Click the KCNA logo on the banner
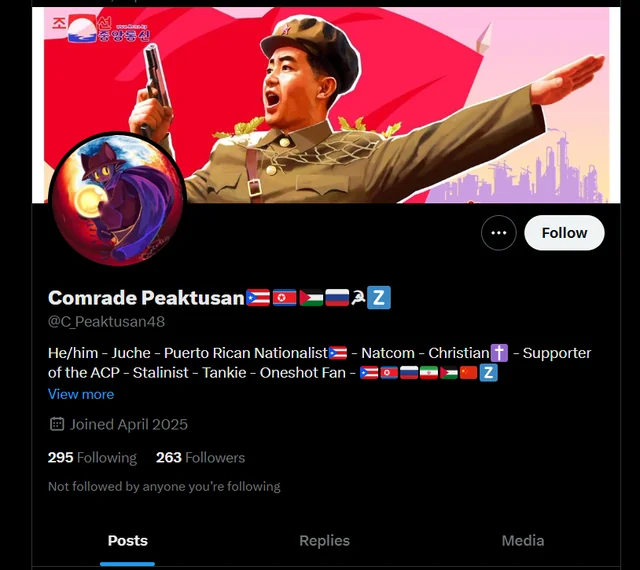This screenshot has height=570, width=640. click(x=100, y=29)
